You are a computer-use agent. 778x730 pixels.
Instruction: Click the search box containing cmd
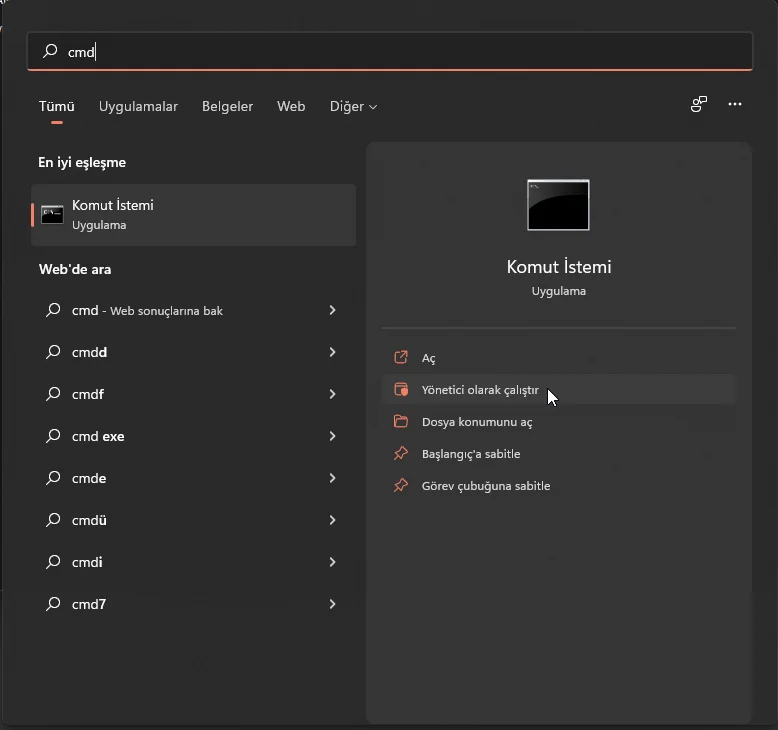390,52
